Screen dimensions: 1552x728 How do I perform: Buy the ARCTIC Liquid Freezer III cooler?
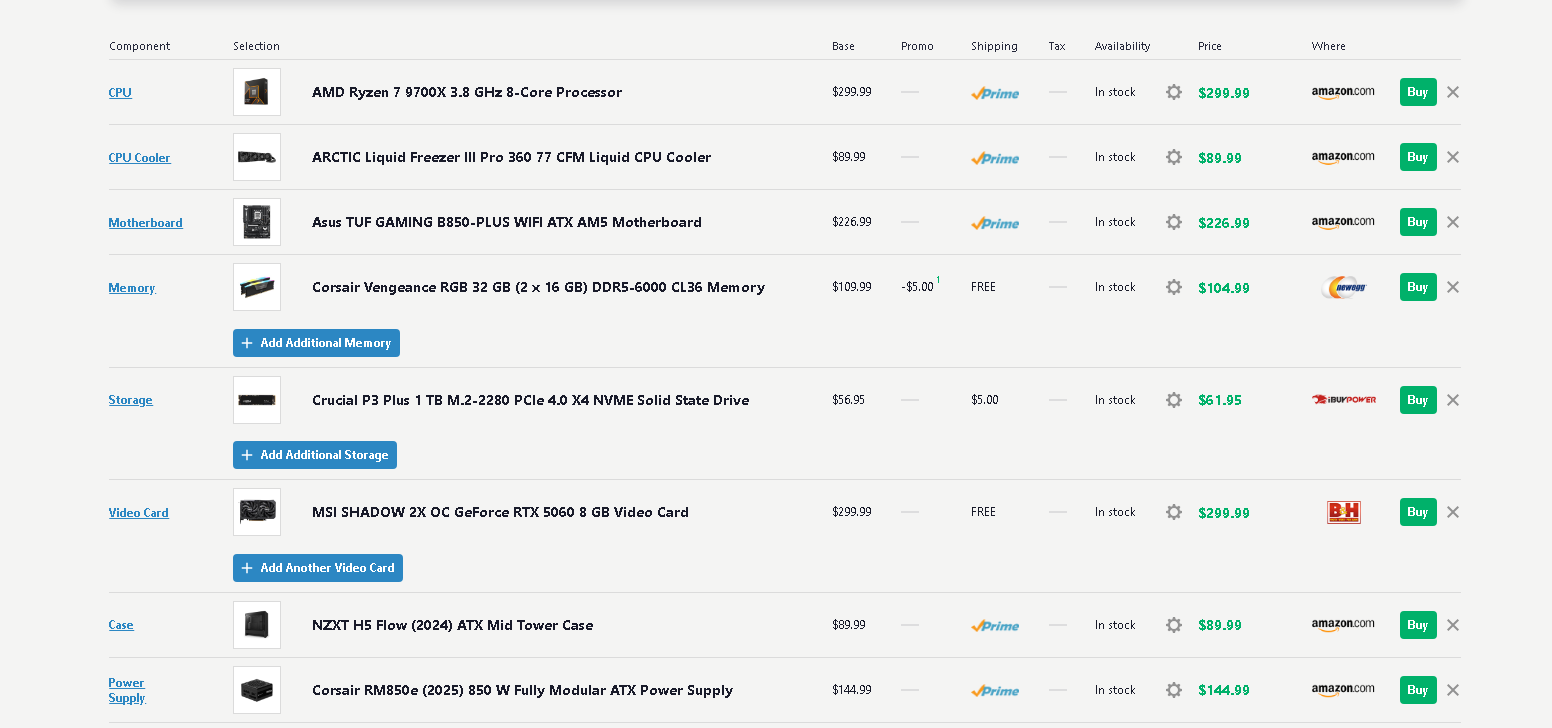pyautogui.click(x=1418, y=157)
